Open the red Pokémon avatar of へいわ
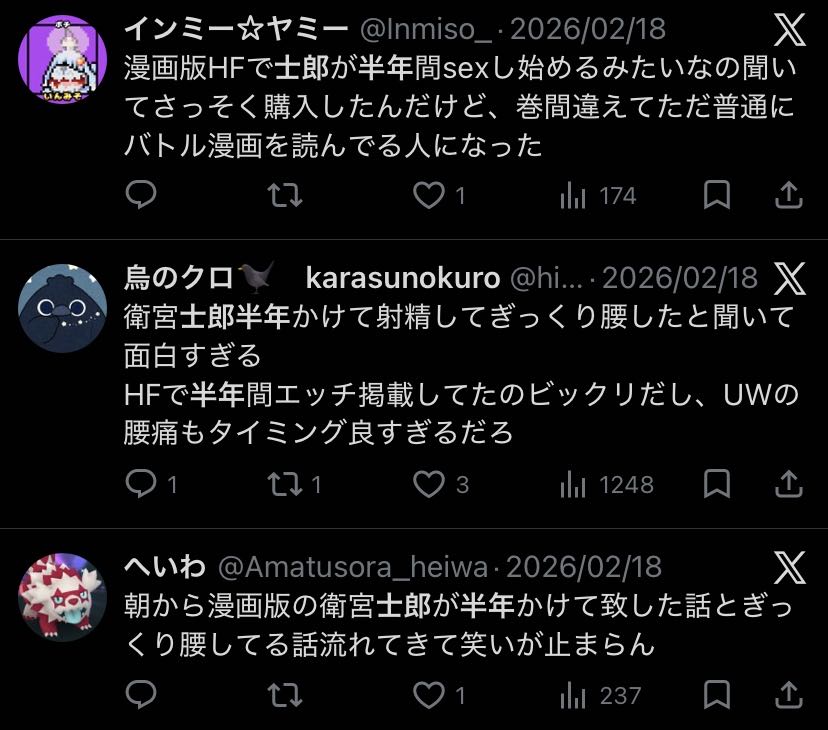 coord(62,597)
